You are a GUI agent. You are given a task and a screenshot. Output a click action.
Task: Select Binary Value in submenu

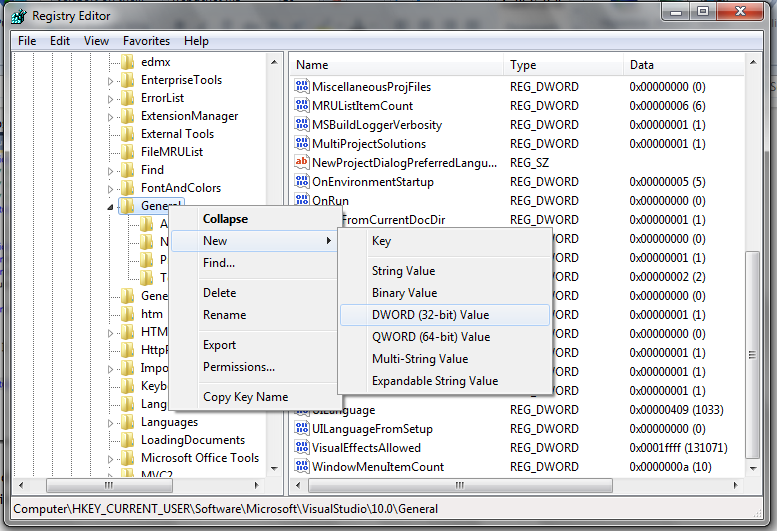click(445, 293)
